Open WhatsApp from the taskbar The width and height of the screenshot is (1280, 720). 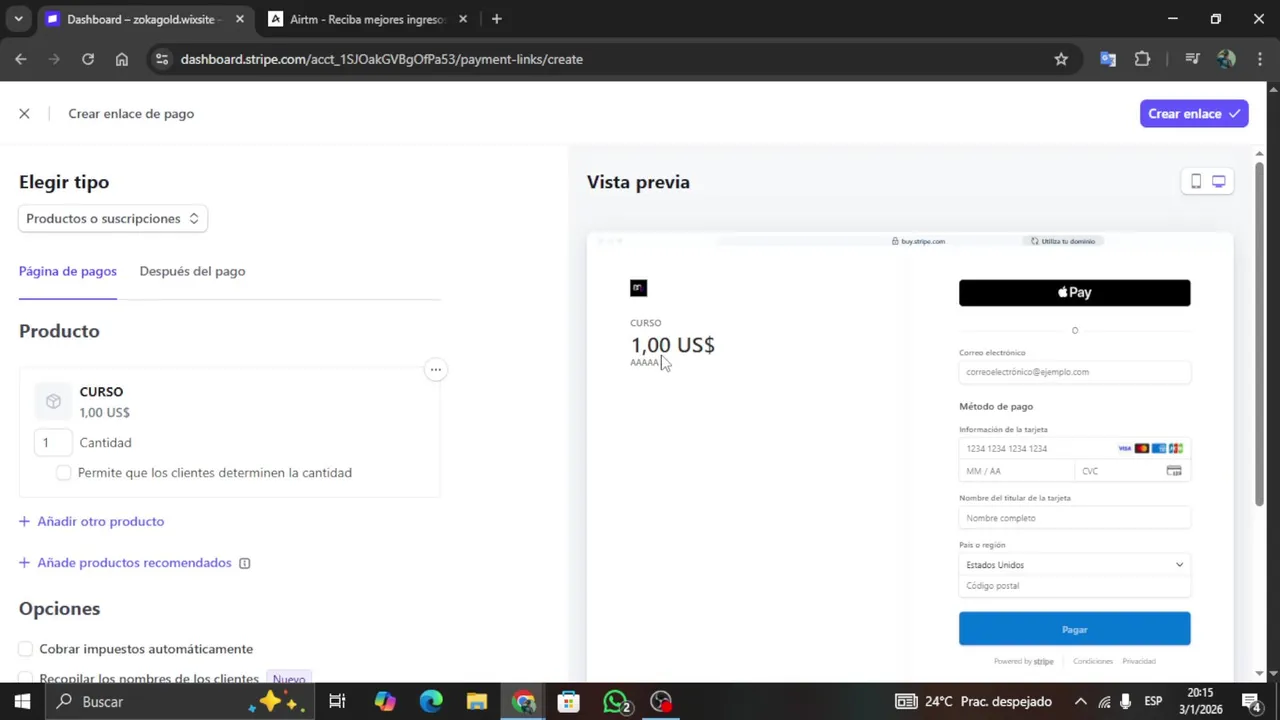[616, 702]
